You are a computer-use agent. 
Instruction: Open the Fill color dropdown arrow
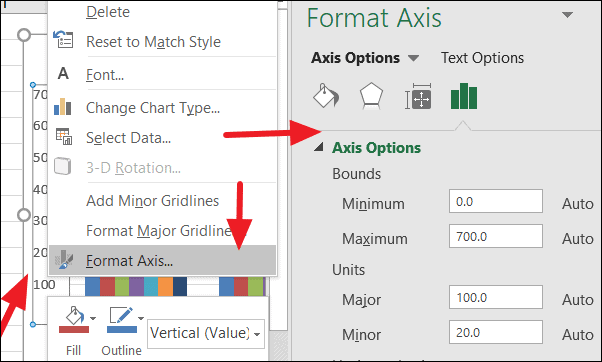click(x=93, y=319)
